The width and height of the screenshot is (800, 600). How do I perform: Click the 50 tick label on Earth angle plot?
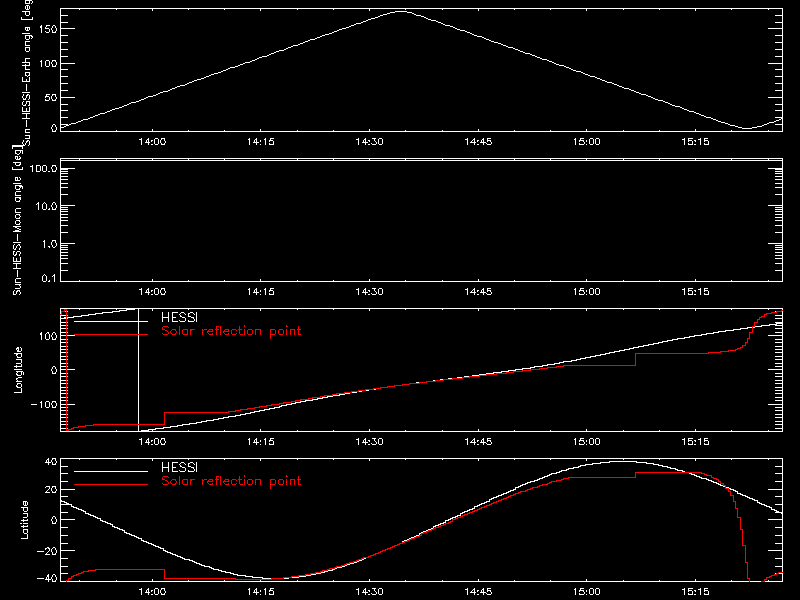[51, 97]
